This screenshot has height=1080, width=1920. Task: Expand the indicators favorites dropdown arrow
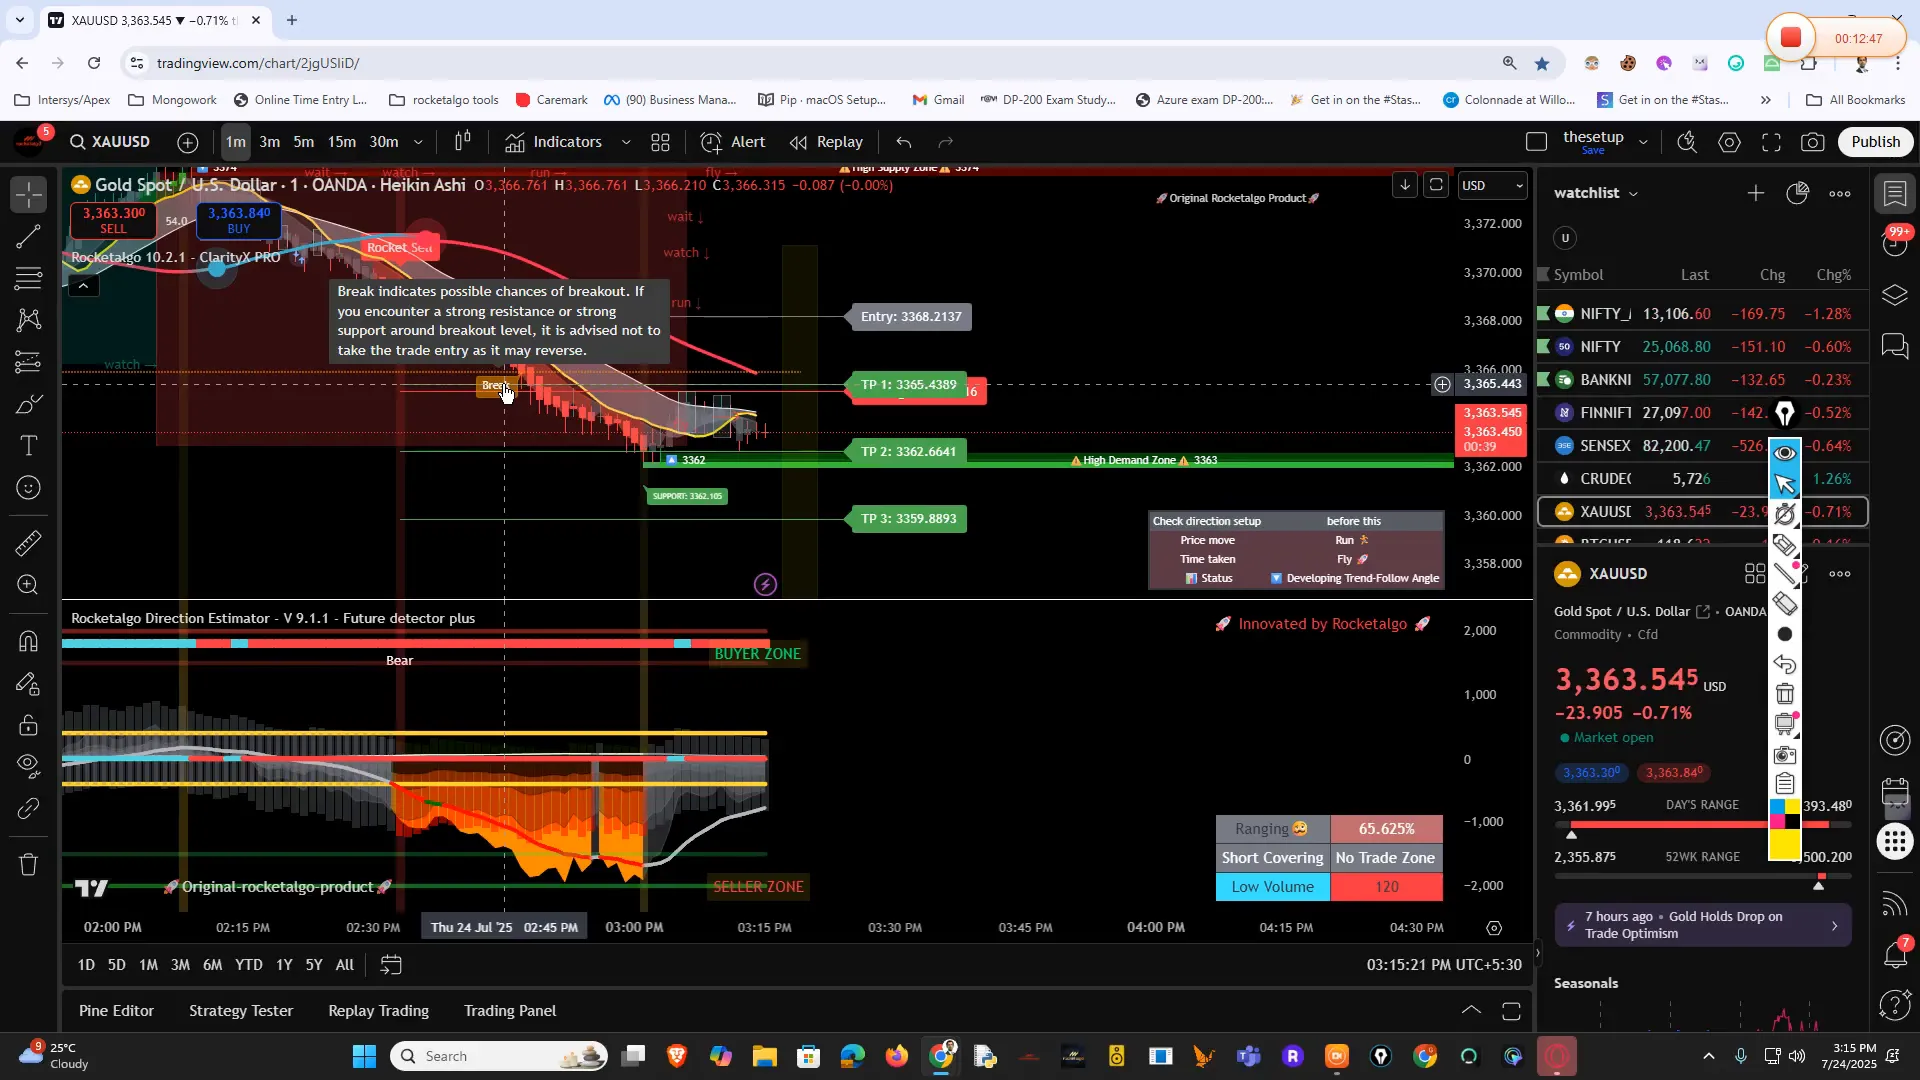click(x=626, y=142)
